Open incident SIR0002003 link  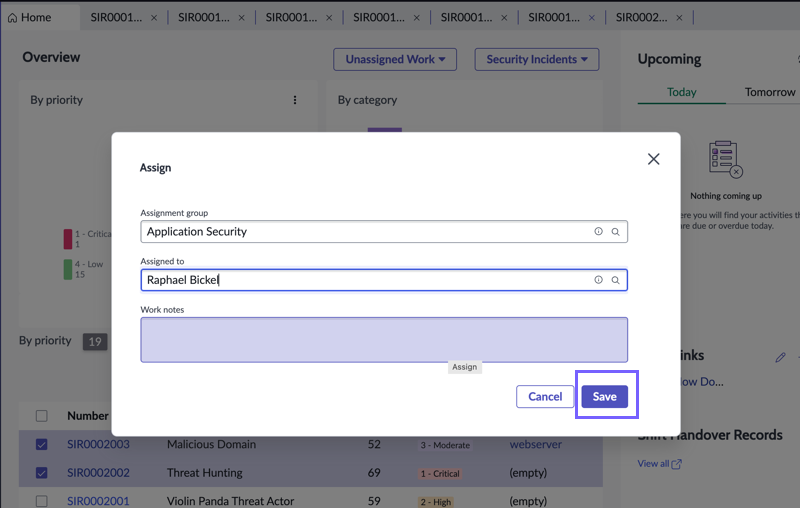pos(98,444)
